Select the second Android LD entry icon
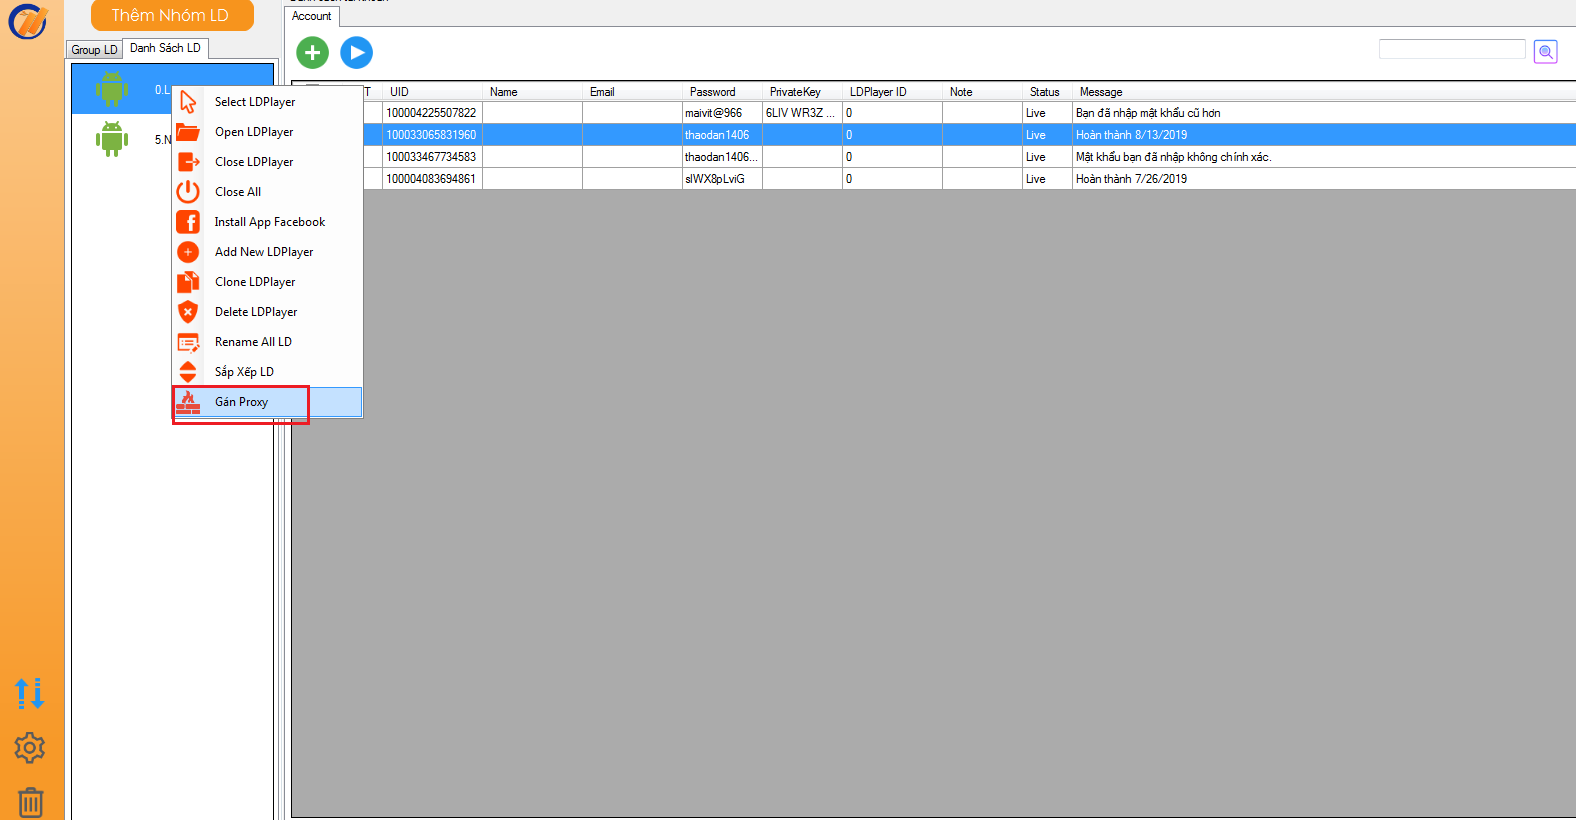The width and height of the screenshot is (1576, 820). (112, 139)
